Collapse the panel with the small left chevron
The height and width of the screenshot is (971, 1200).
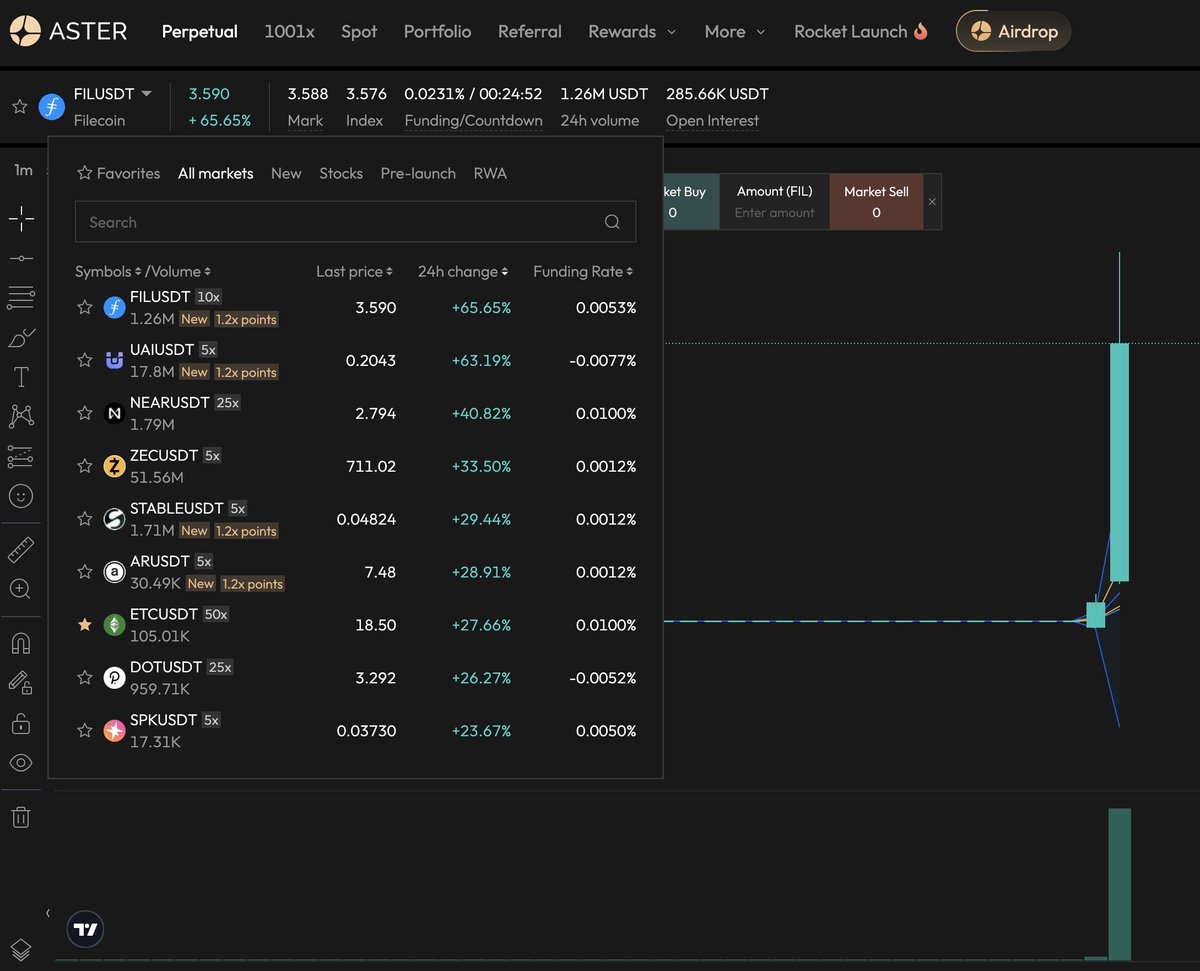[48, 913]
